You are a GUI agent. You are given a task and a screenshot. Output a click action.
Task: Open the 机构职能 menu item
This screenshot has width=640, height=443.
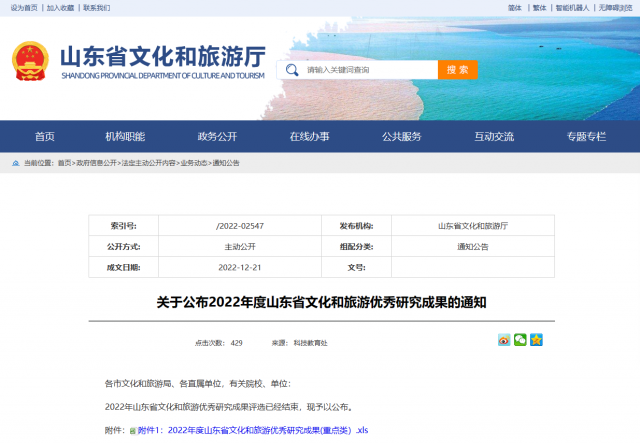[125, 137]
